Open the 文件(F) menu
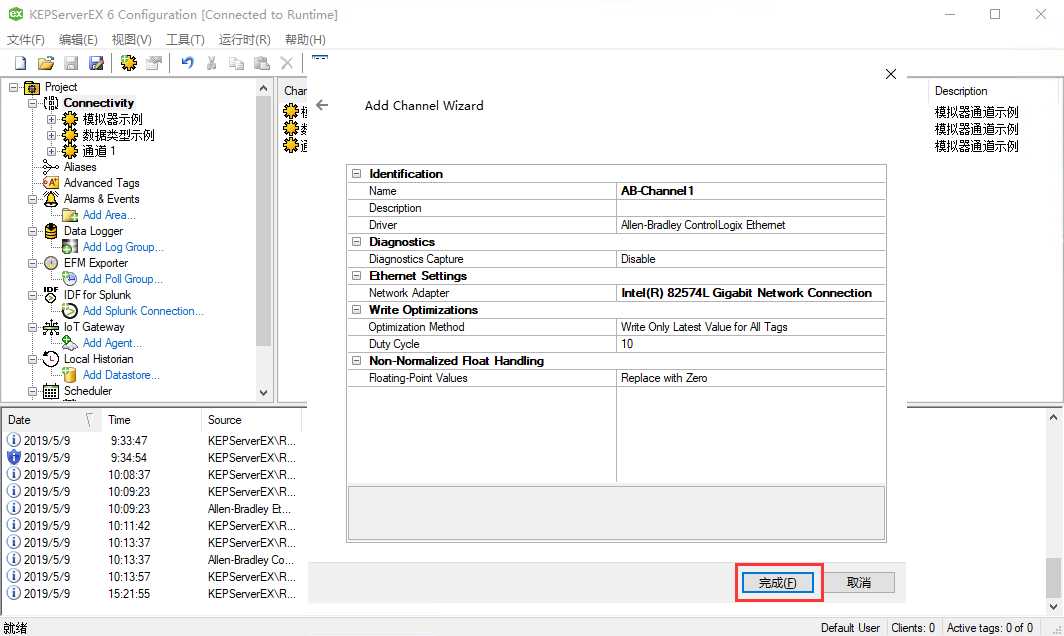This screenshot has height=636, width=1064. [26, 39]
